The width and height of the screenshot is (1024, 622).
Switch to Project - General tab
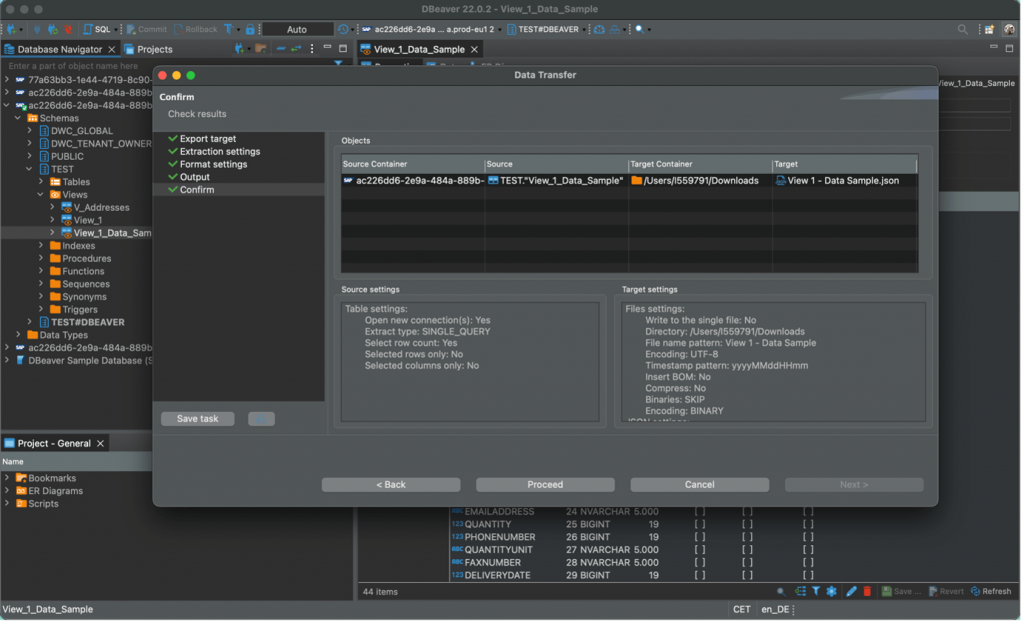[x=54, y=444]
